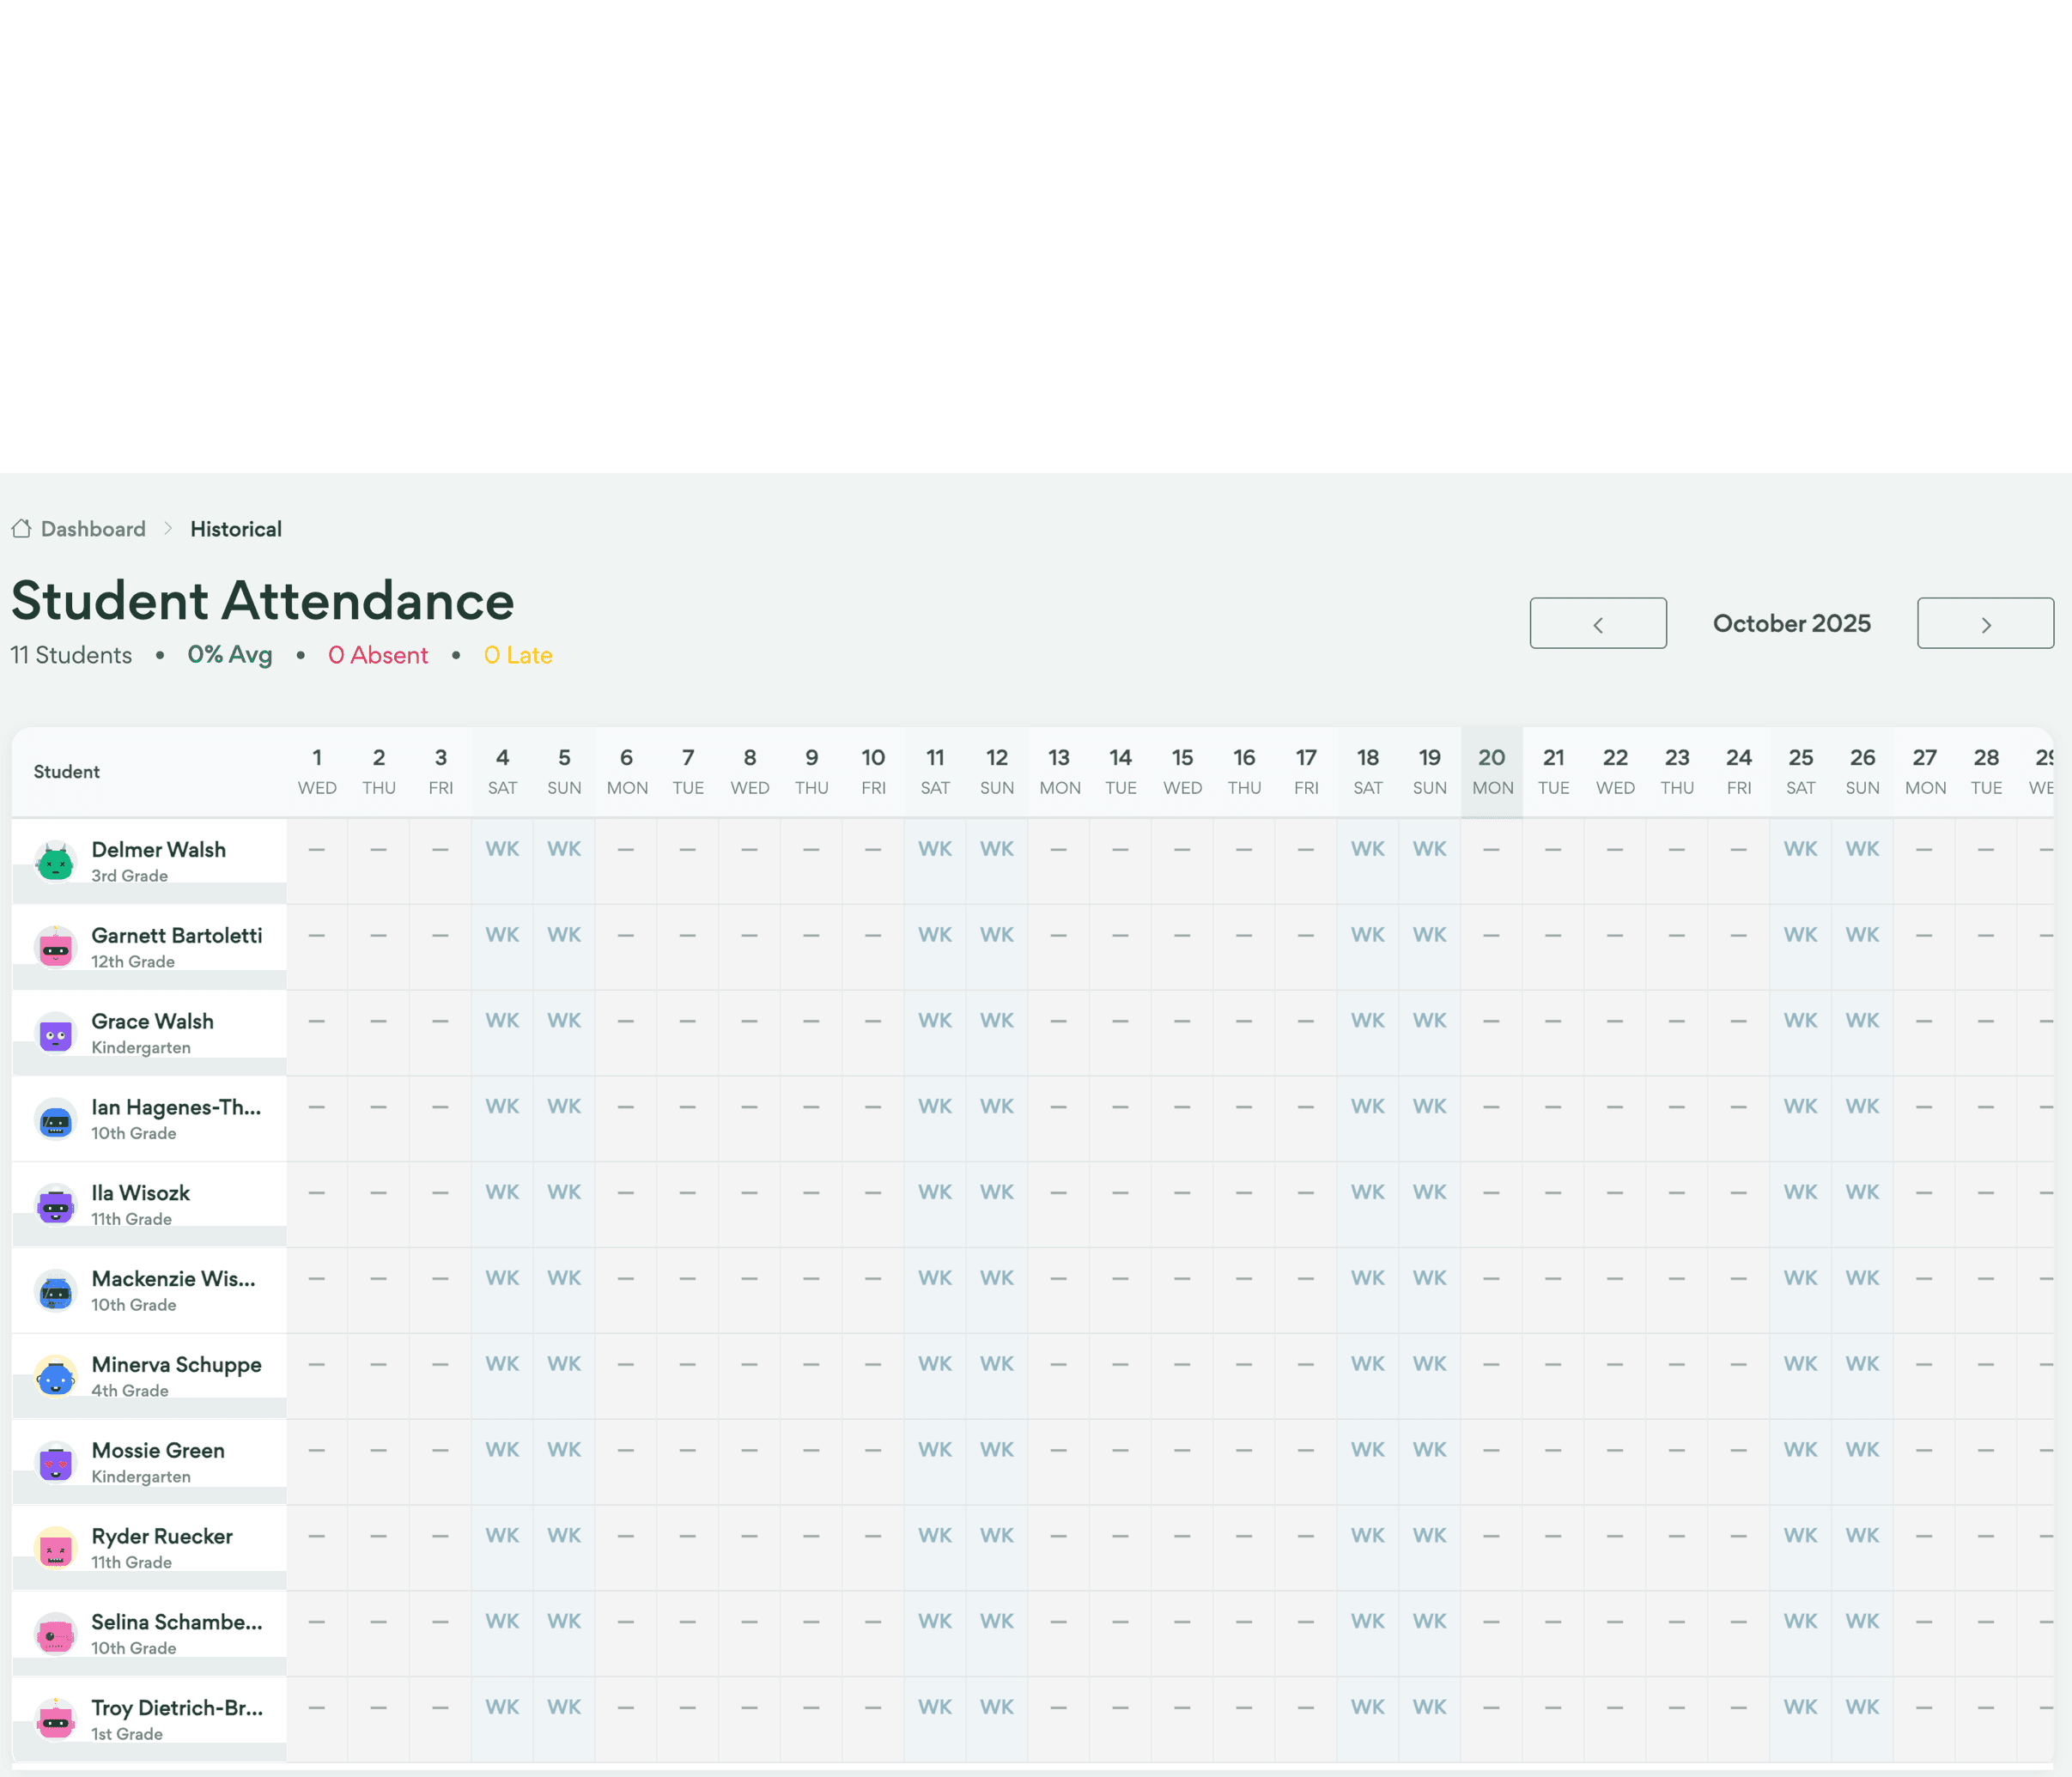Viewport: 2072px width, 1777px height.
Task: Click Minerva Schuppe's blue robot avatar
Action: coord(56,1377)
